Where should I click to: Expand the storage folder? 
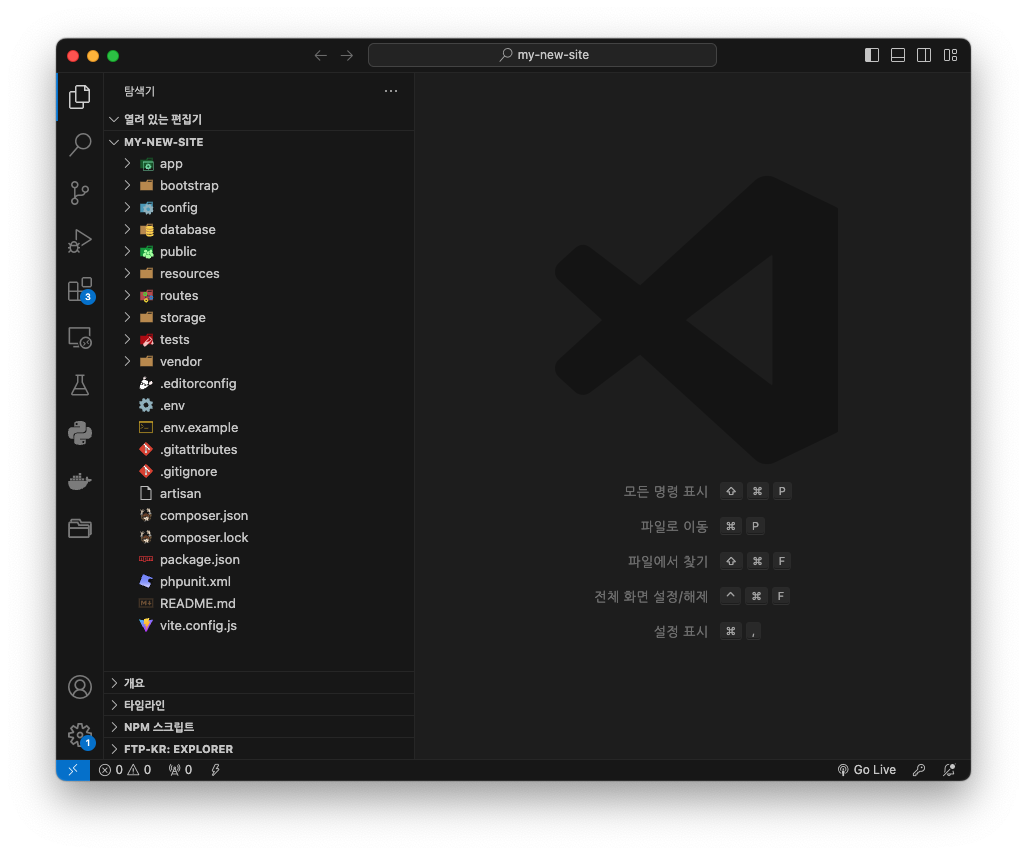[x=261, y=318]
